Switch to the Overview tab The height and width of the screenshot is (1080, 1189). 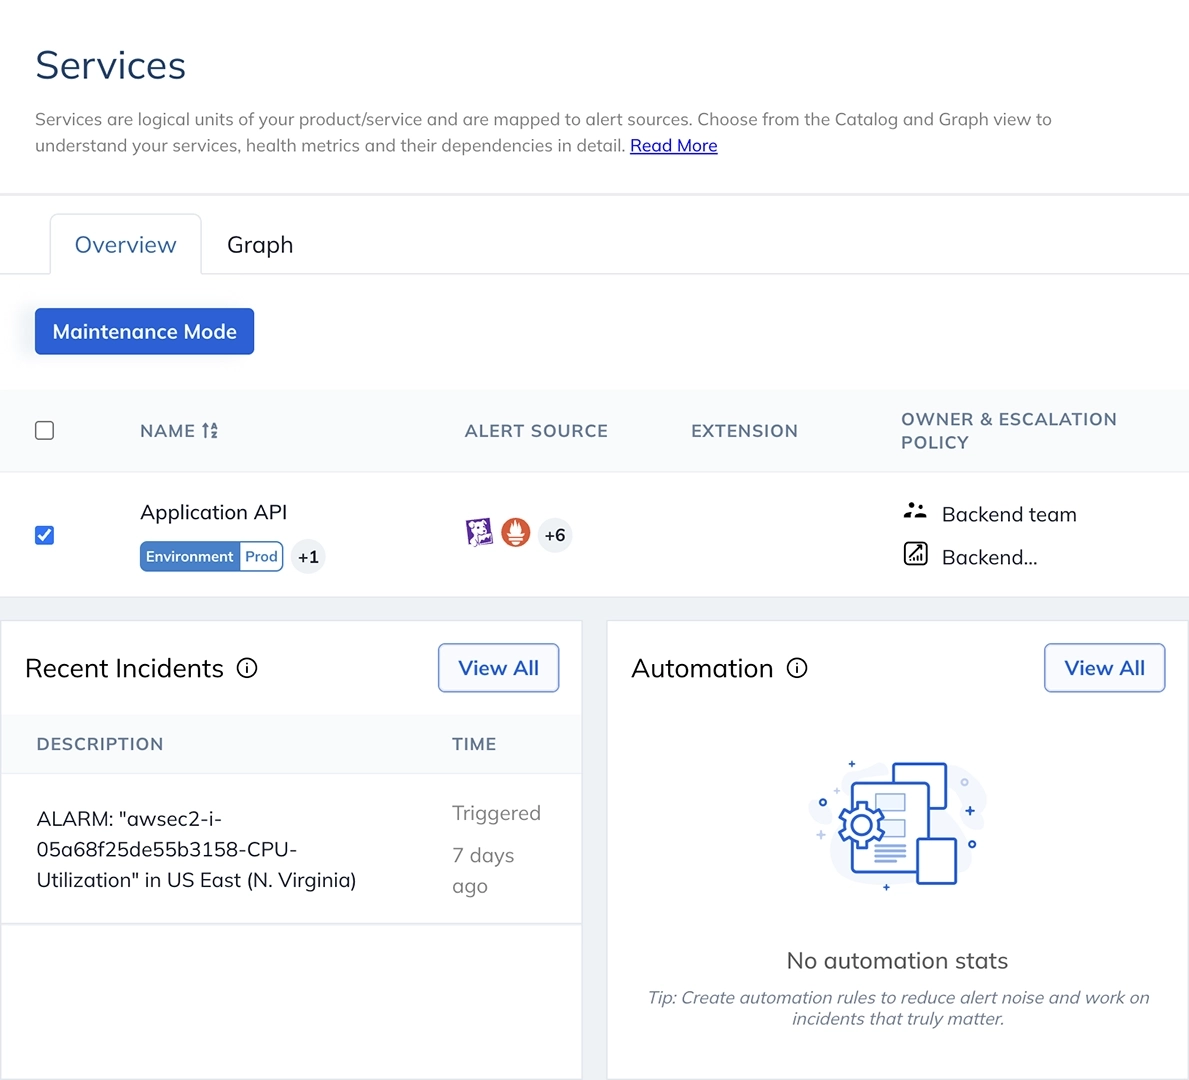[126, 245]
